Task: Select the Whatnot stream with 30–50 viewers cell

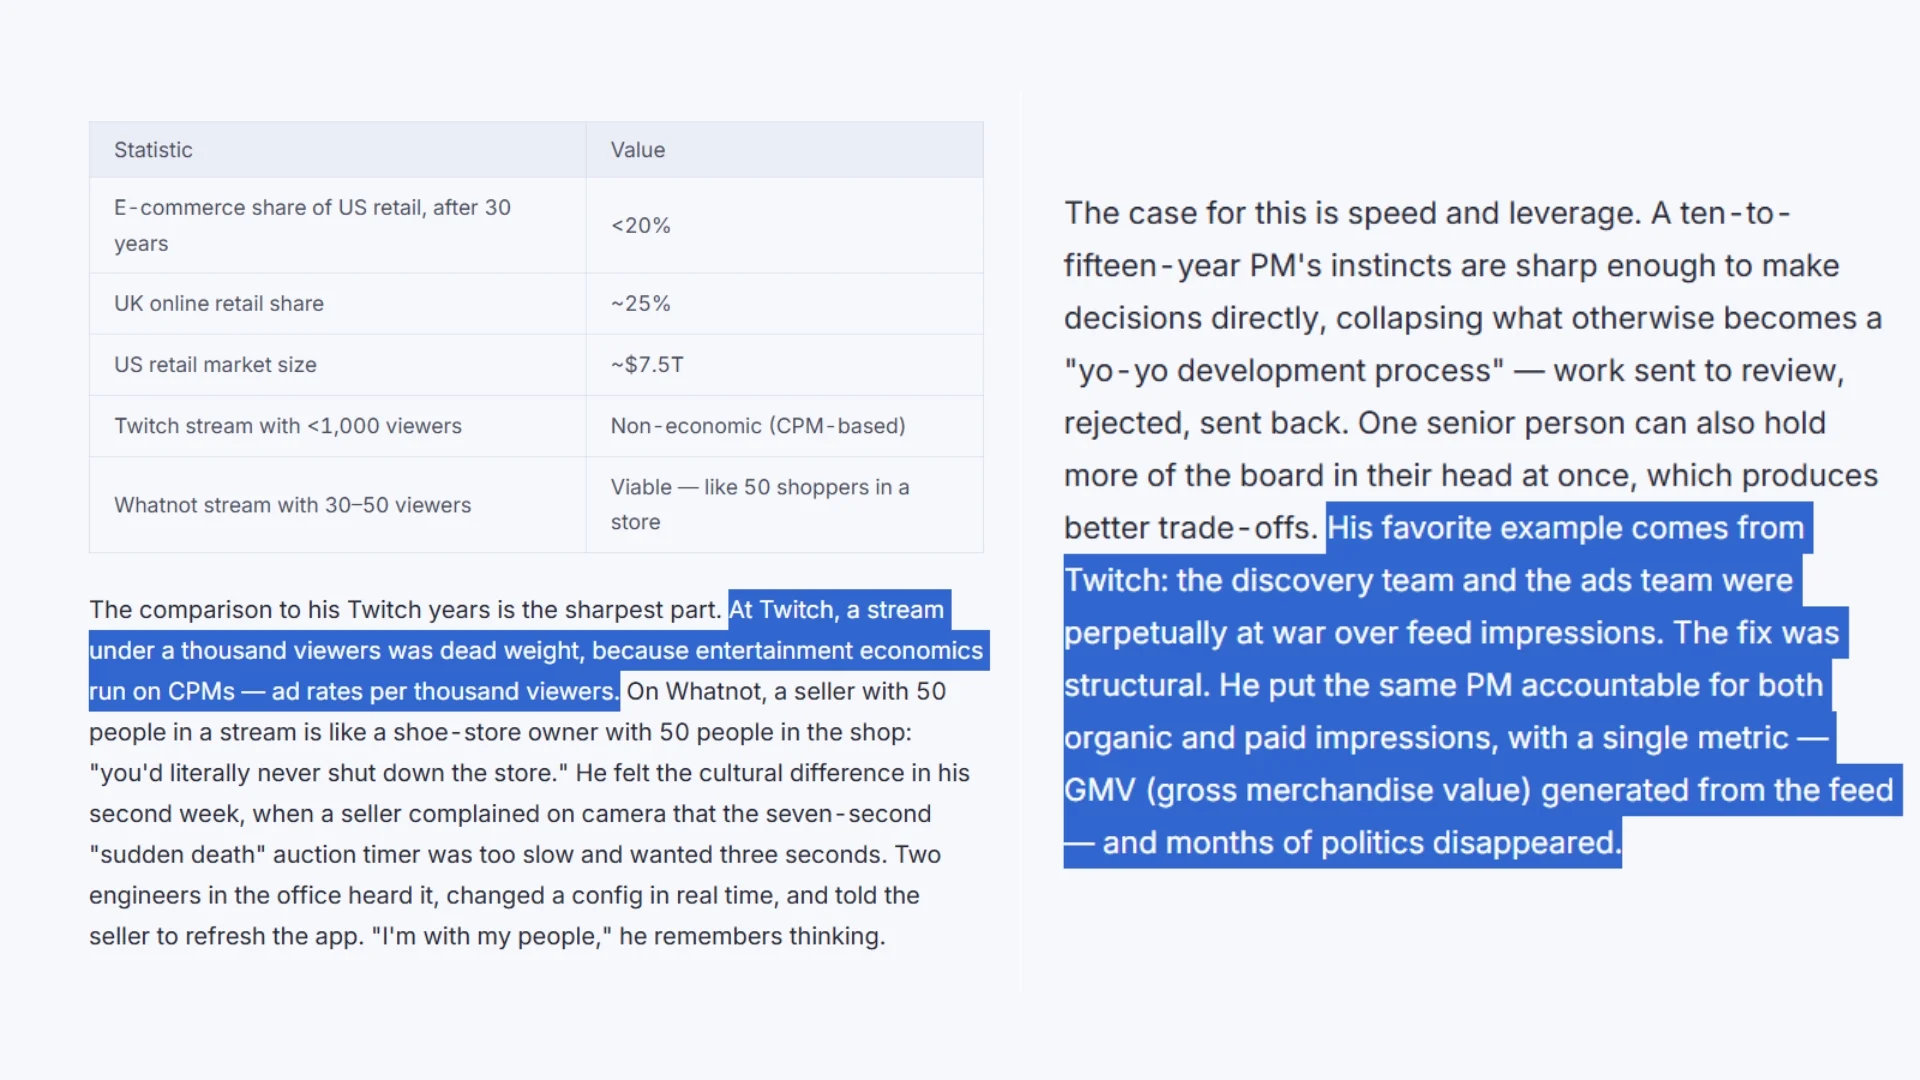Action: click(x=337, y=505)
